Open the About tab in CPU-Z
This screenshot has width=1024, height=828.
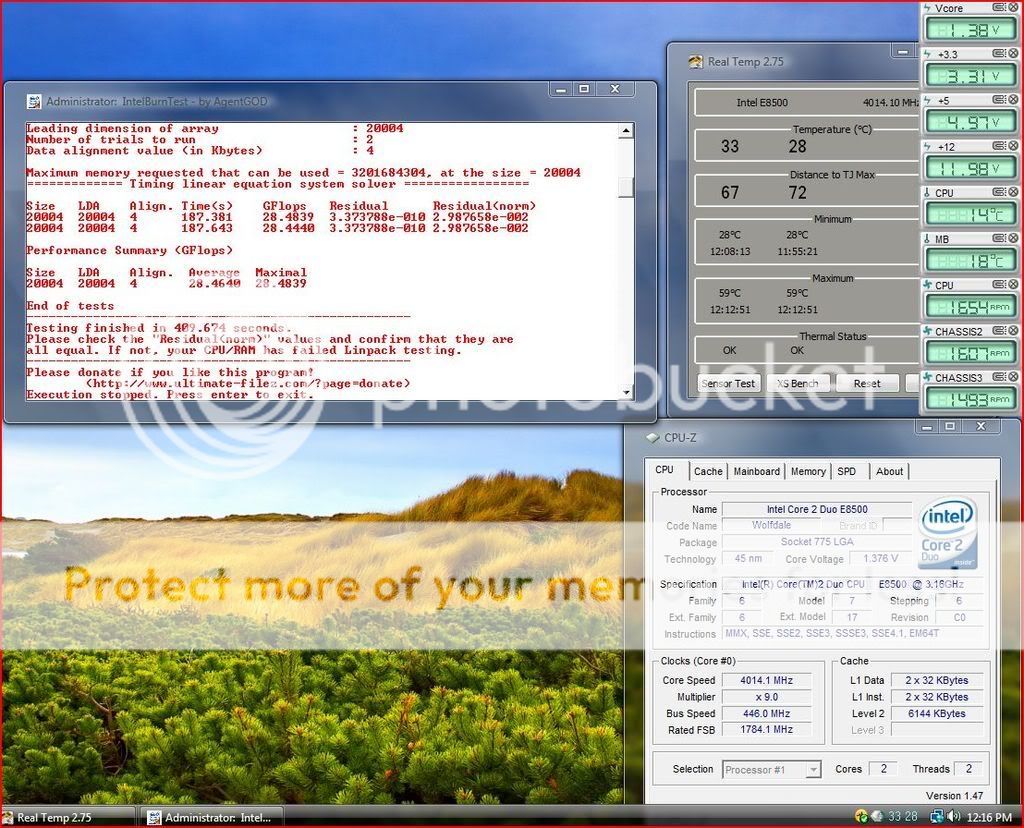tap(889, 471)
